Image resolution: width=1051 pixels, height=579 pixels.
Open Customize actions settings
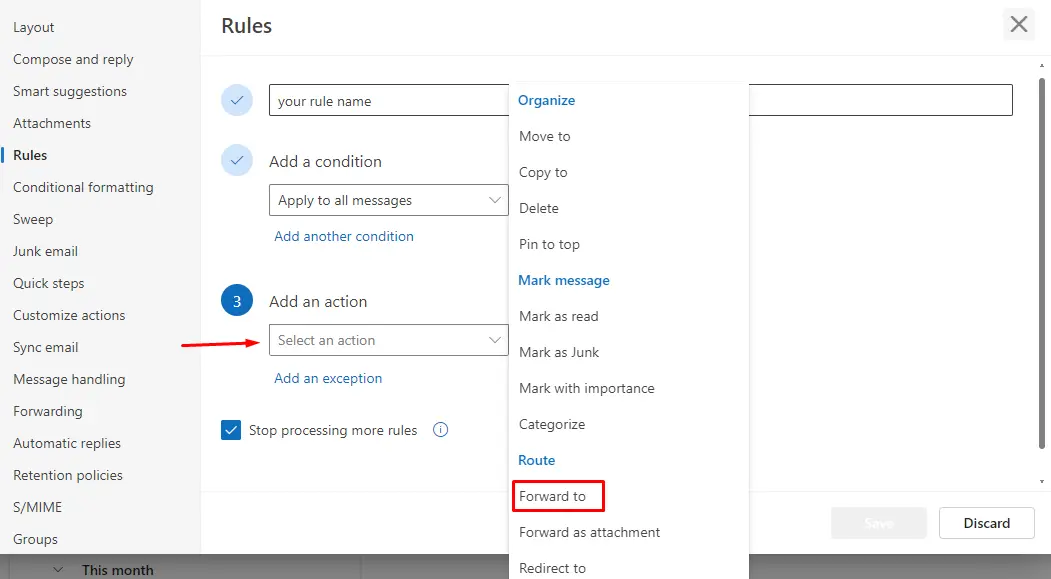tap(69, 315)
